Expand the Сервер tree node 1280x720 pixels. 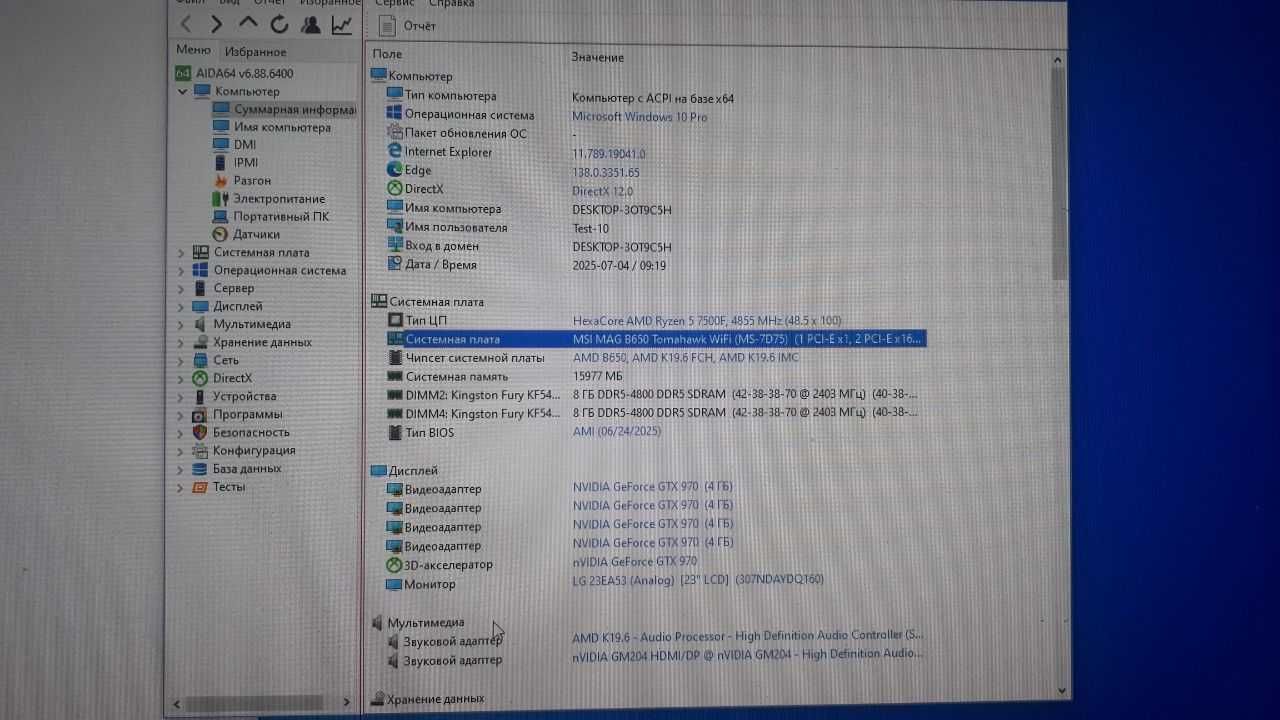[181, 289]
